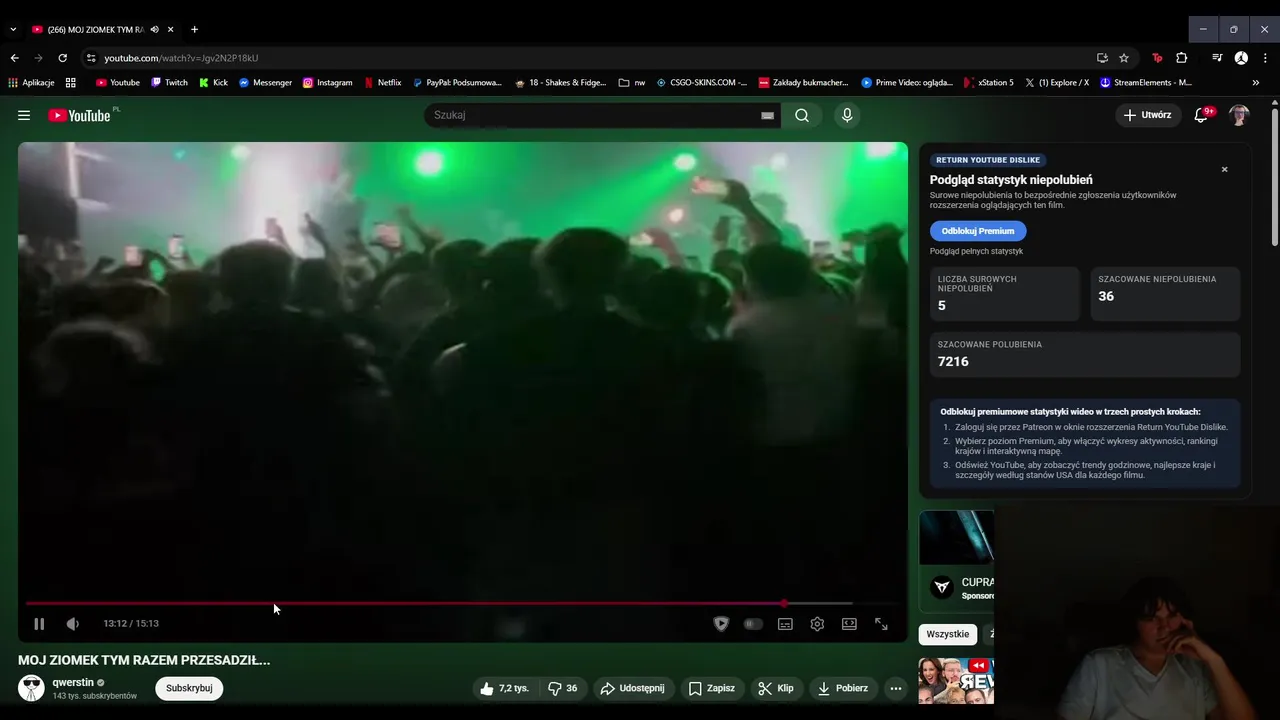Viewport: 1280px width, 720px height.
Task: Click the Szacowane polubienia 7216 card
Action: coord(1085,354)
